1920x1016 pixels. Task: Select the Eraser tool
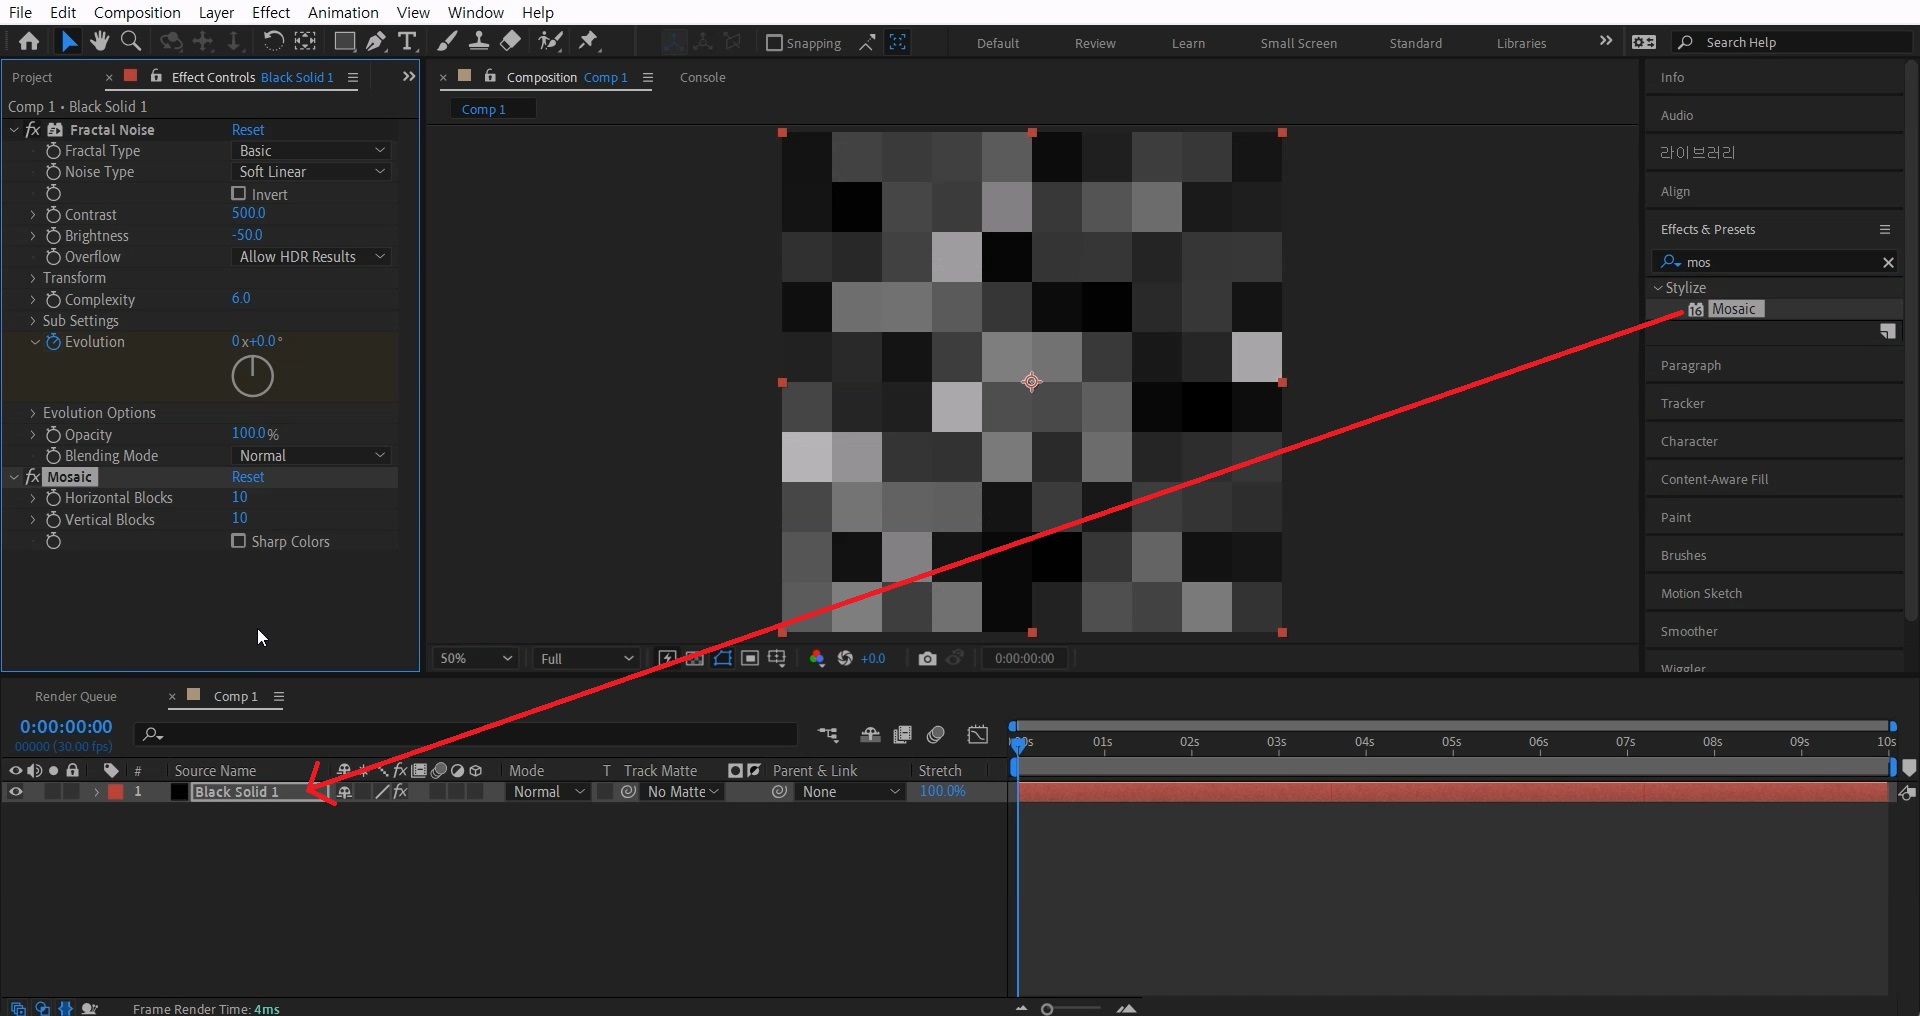point(510,41)
